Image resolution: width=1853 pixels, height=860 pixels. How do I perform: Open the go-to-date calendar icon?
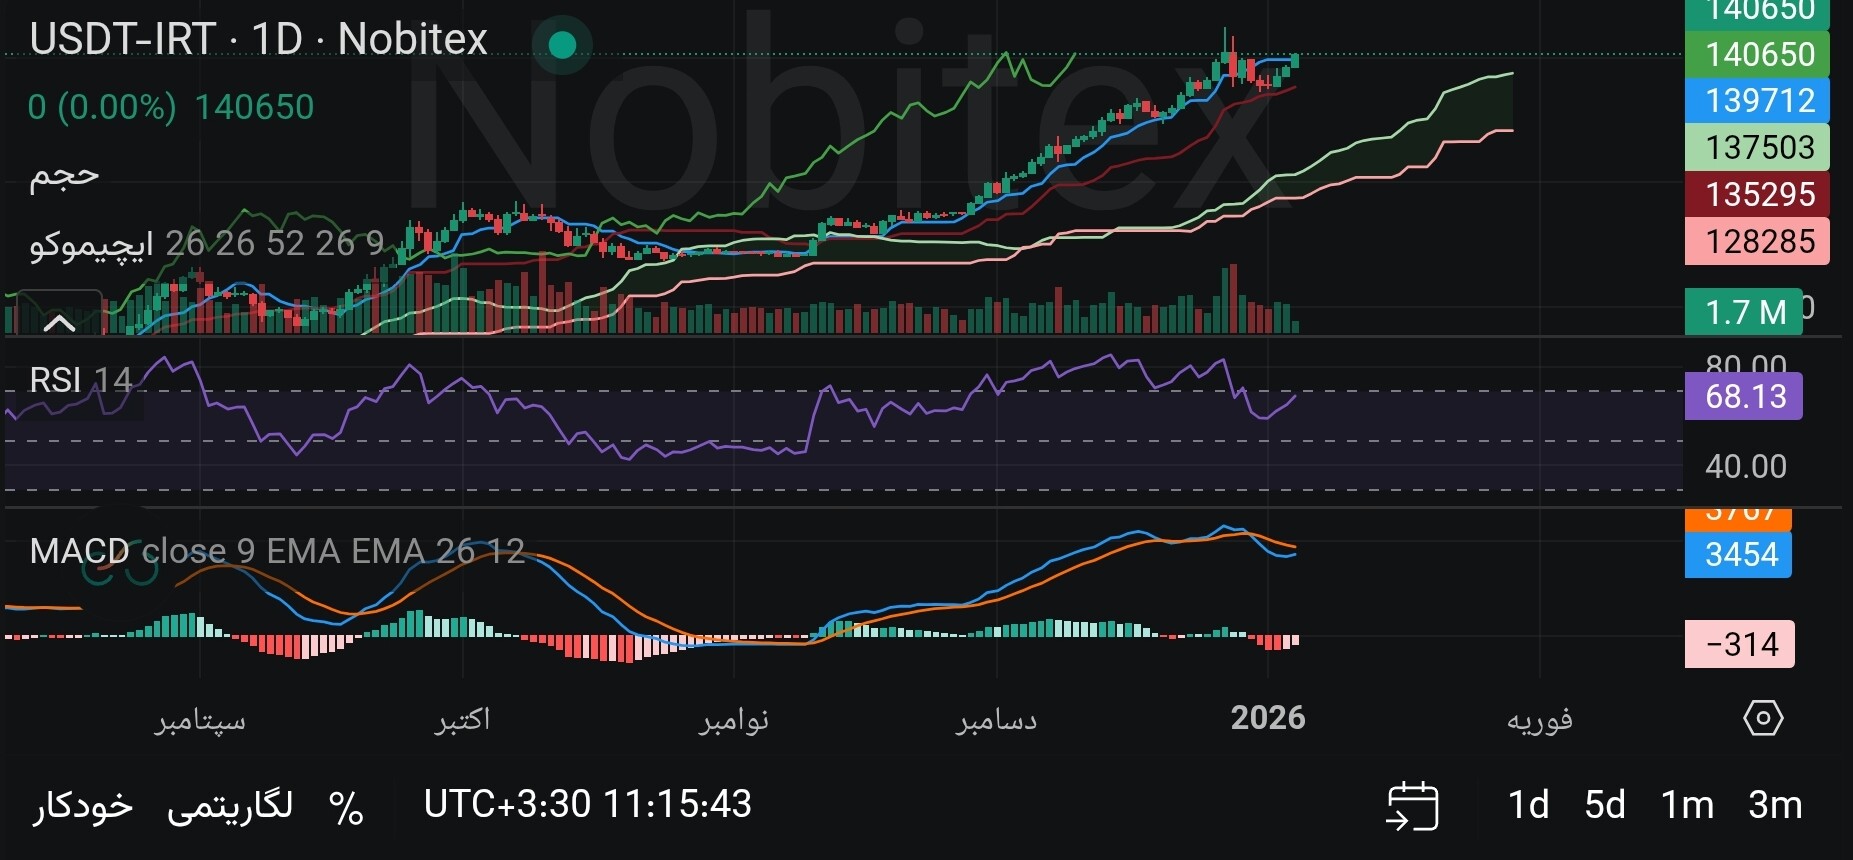[x=1412, y=805]
